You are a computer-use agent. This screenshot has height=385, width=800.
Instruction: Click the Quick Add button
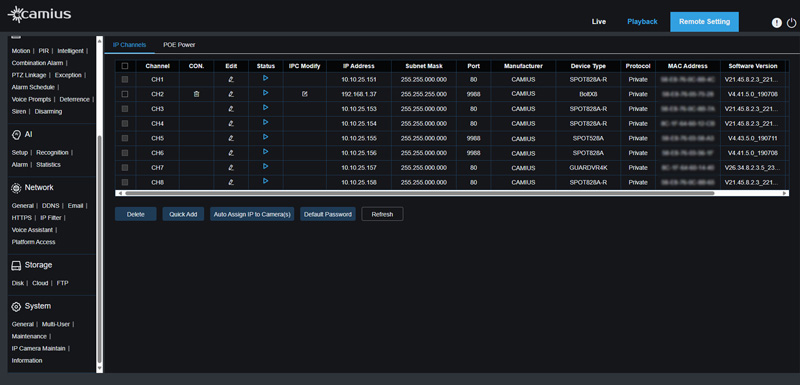click(183, 214)
